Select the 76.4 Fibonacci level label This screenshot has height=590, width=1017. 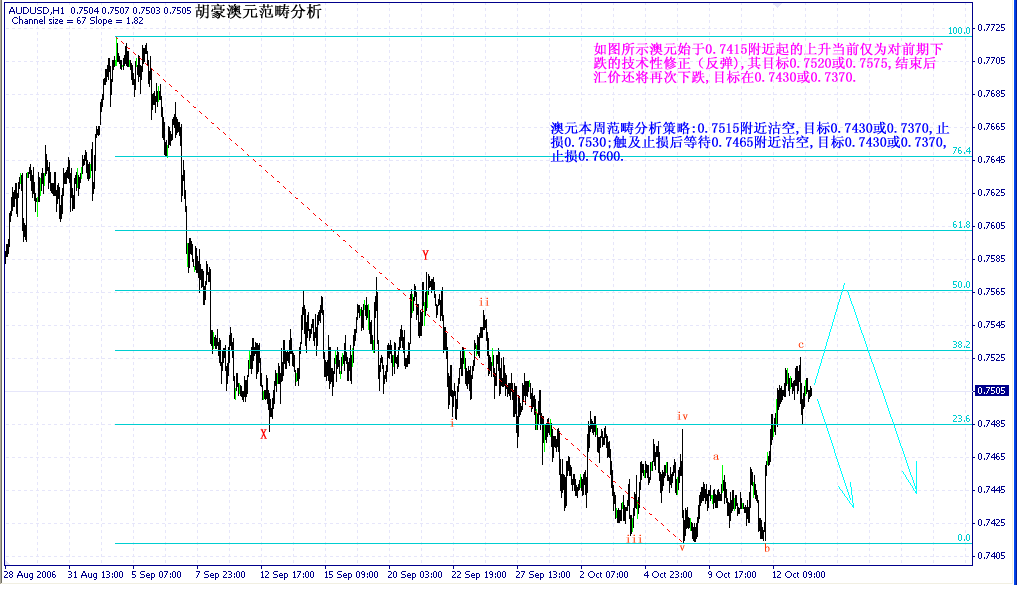pyautogui.click(x=961, y=150)
